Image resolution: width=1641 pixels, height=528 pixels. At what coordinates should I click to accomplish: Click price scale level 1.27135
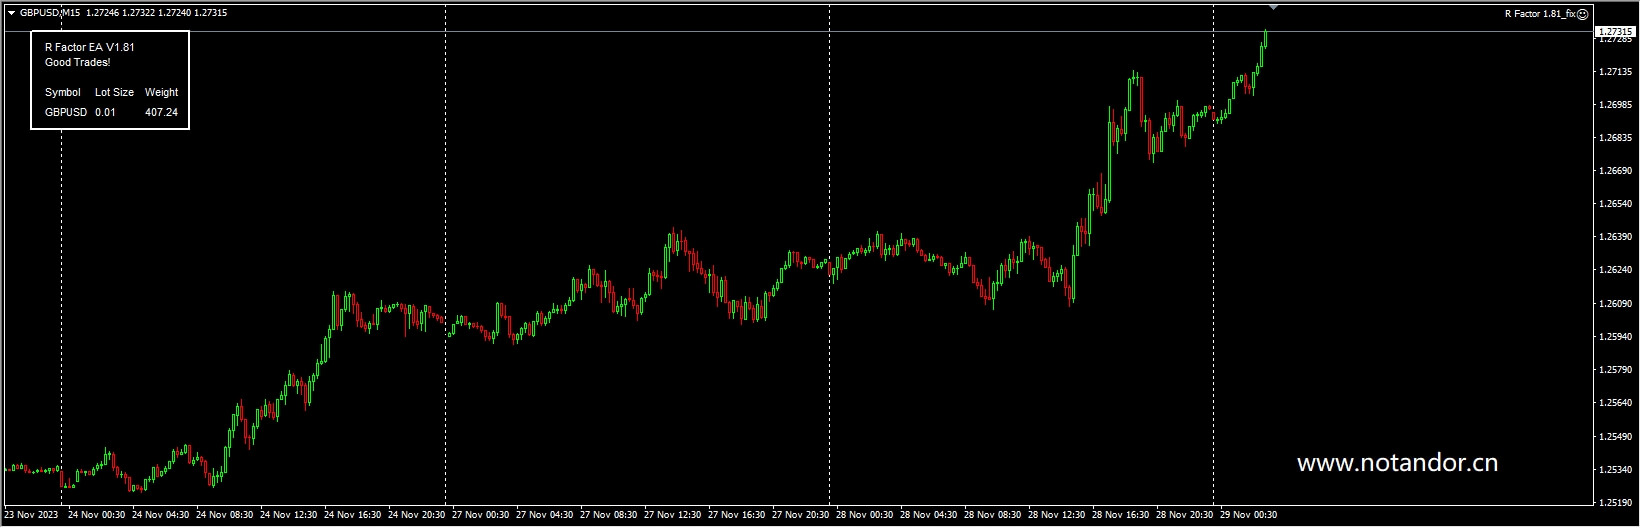1616,72
